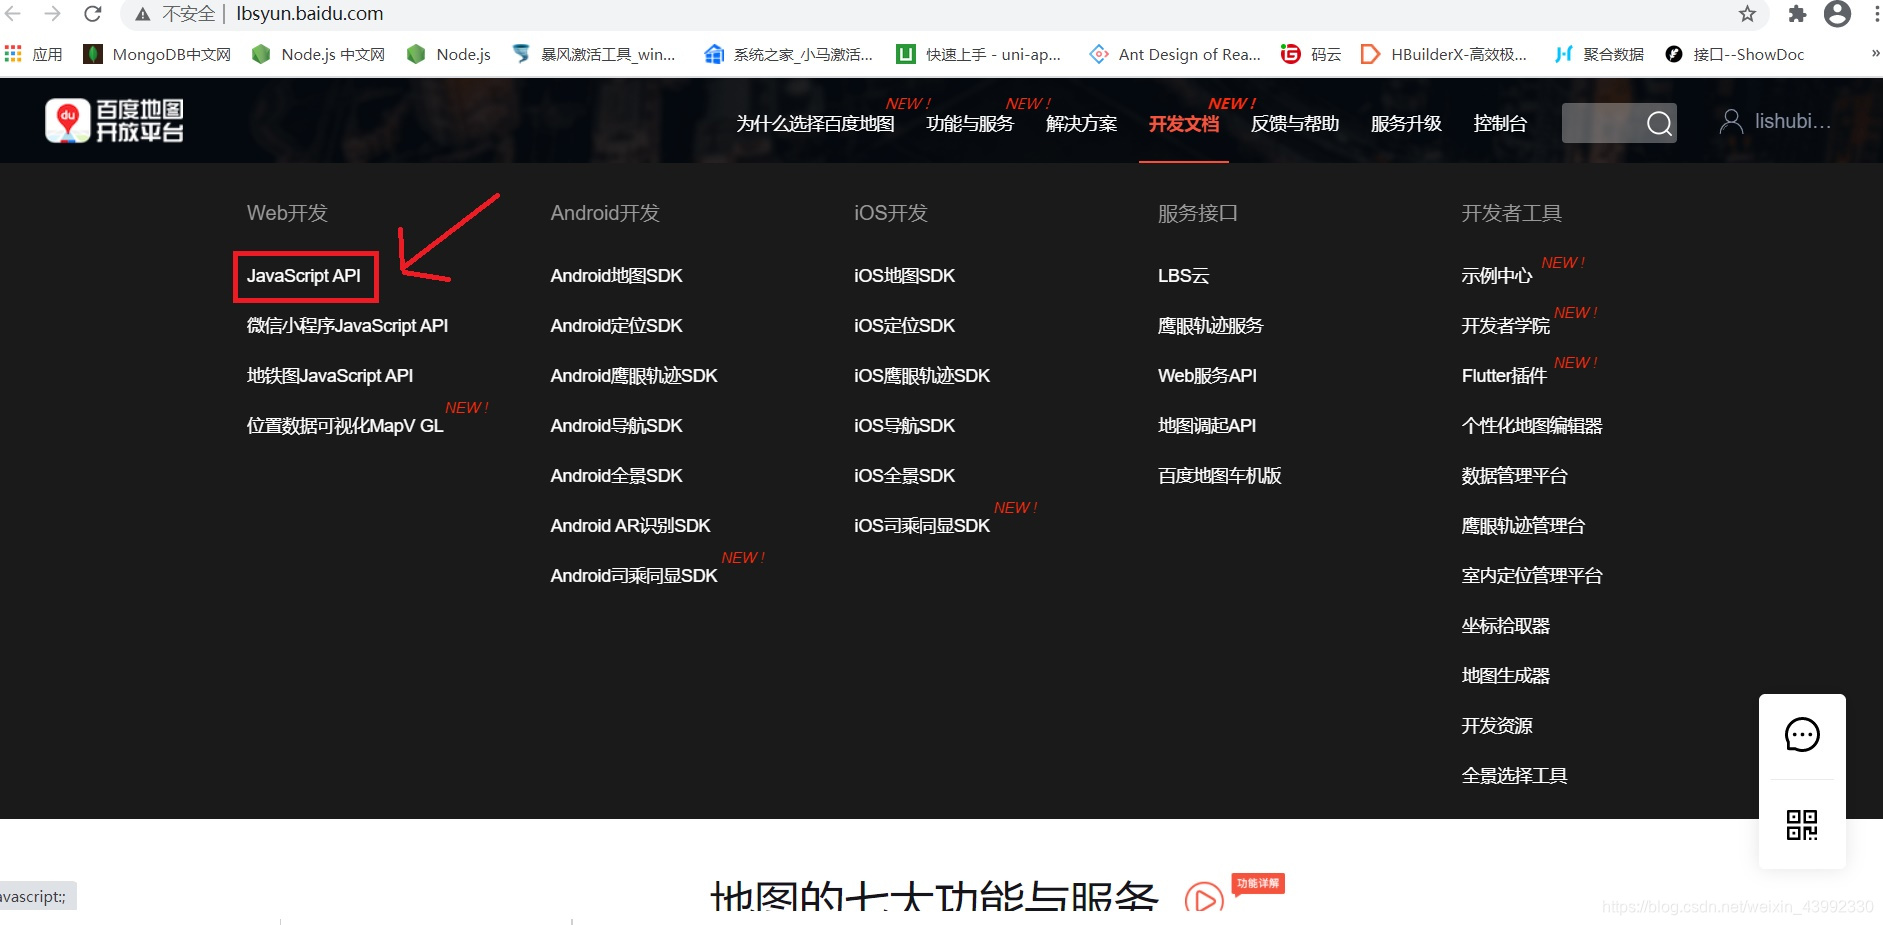The height and width of the screenshot is (925, 1883).
Task: Open 微信小程序JavaScript API link
Action: pos(347,326)
